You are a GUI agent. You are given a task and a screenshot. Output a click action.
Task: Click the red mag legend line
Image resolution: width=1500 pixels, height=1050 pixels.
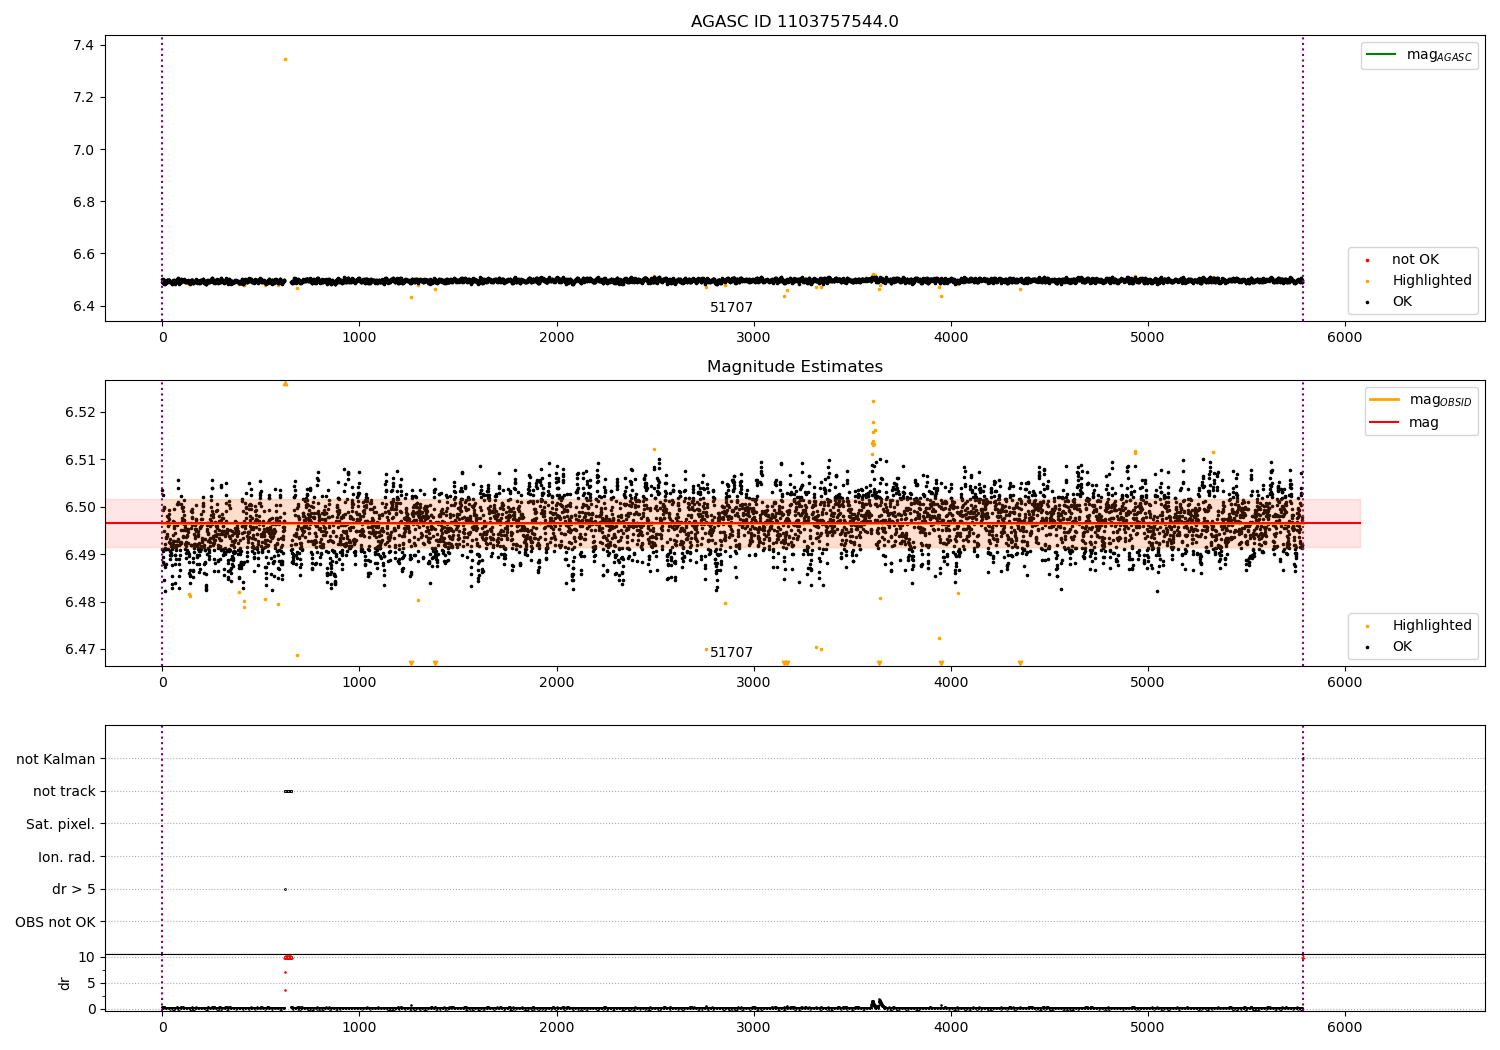click(1385, 423)
